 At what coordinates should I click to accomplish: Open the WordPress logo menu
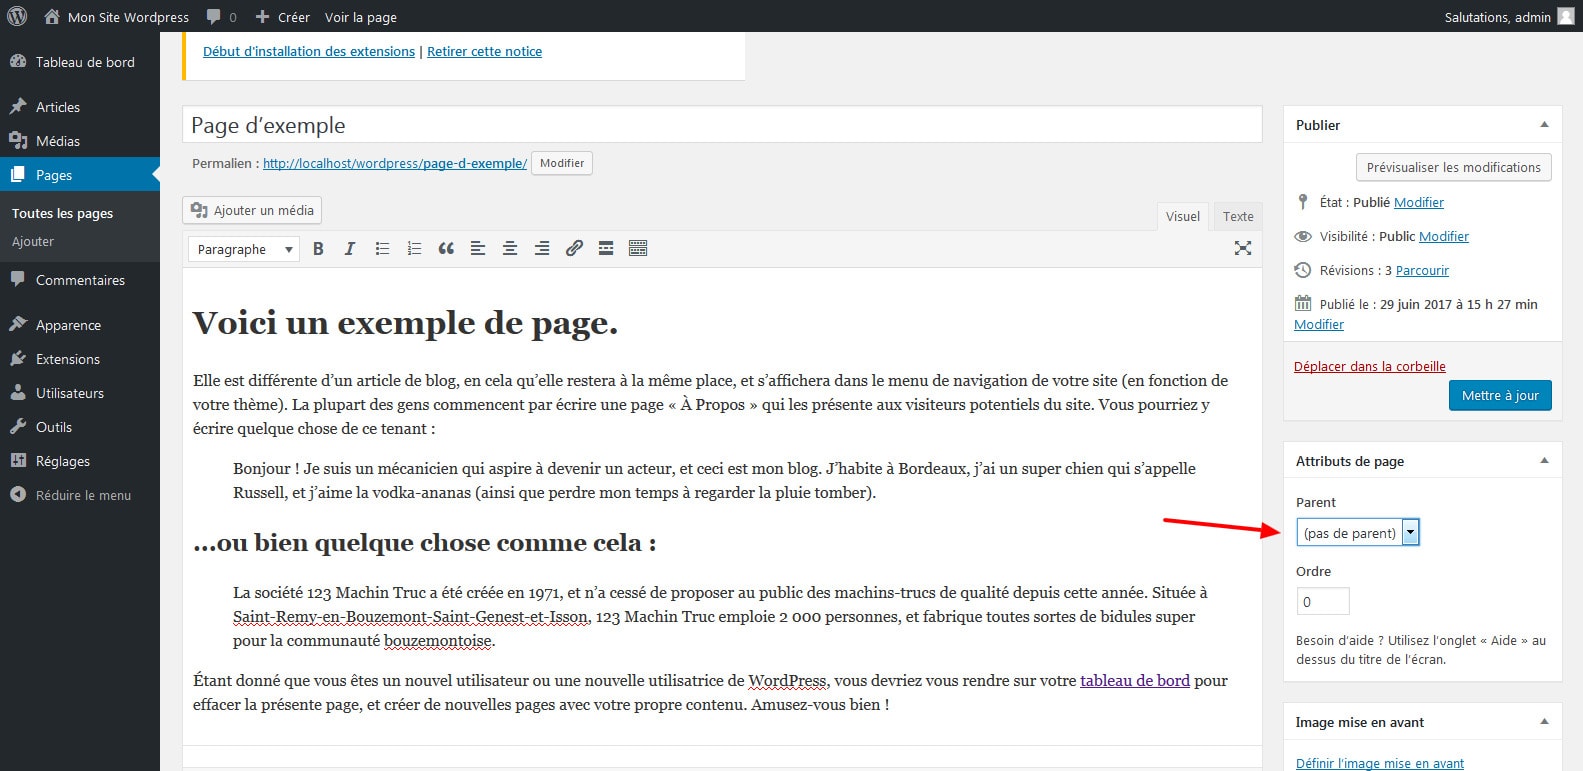tap(17, 17)
